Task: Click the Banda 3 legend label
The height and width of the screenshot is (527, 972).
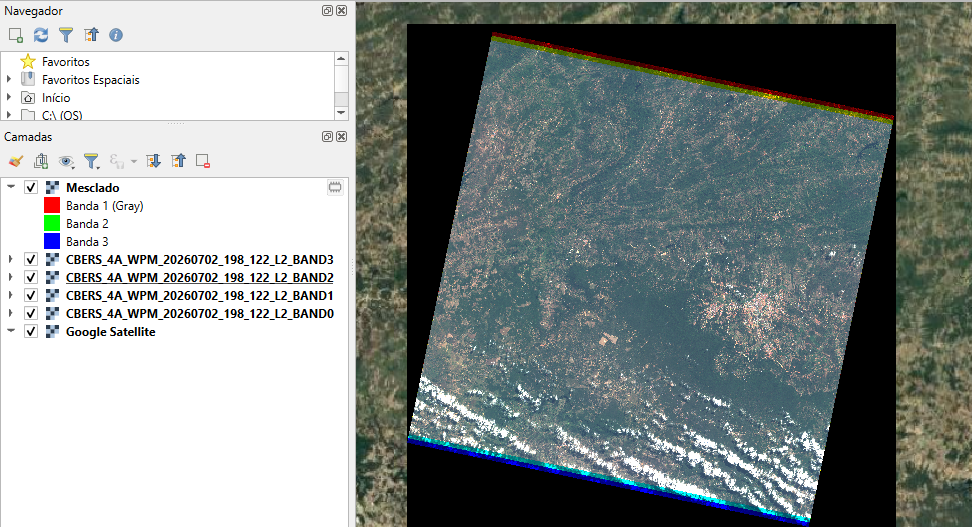Action: point(87,241)
